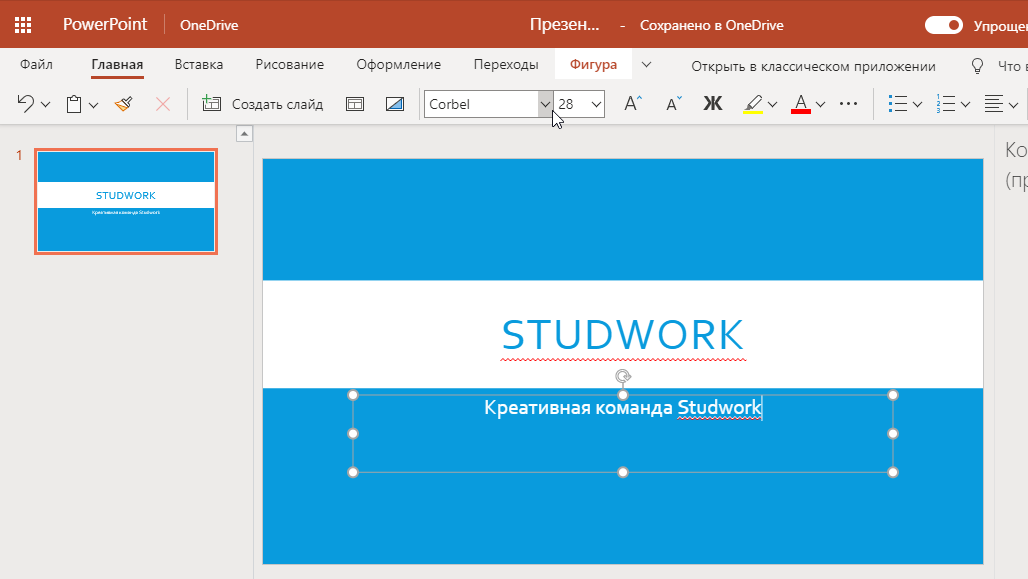Click the Создать слайд button
Screen dimensions: 1028x579
point(263,104)
